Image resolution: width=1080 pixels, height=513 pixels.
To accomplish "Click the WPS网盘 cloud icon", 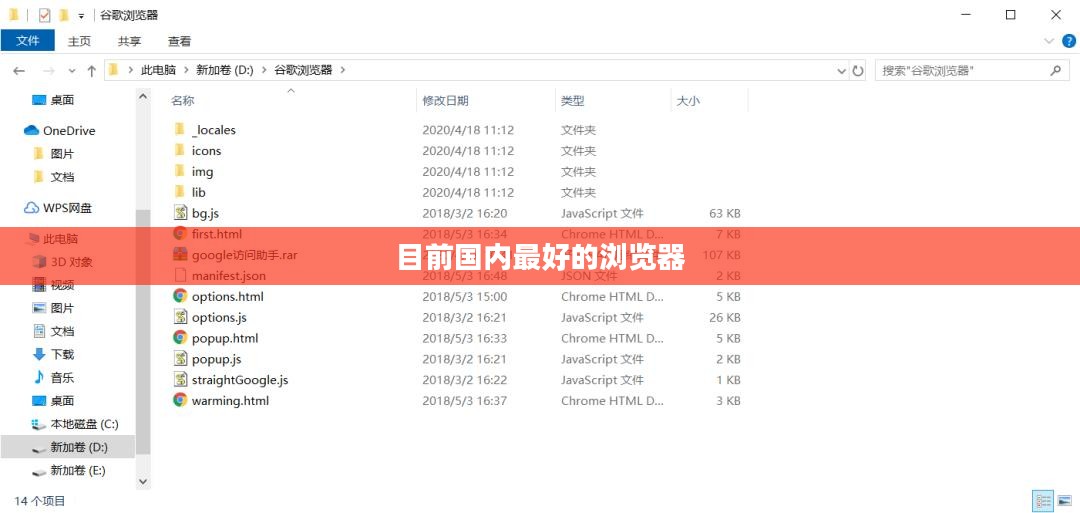I will click(x=31, y=207).
